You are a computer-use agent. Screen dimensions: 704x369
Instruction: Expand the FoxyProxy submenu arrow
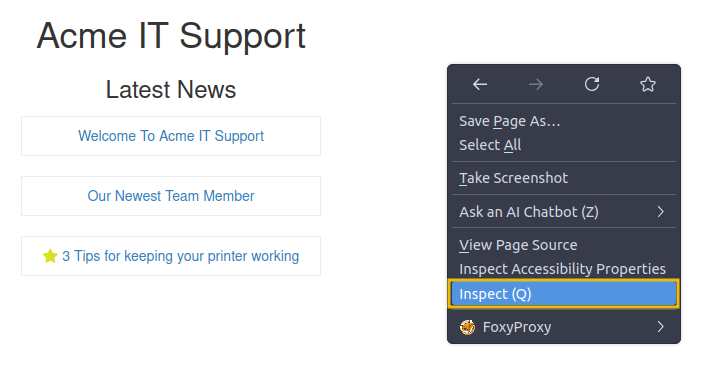(x=660, y=327)
